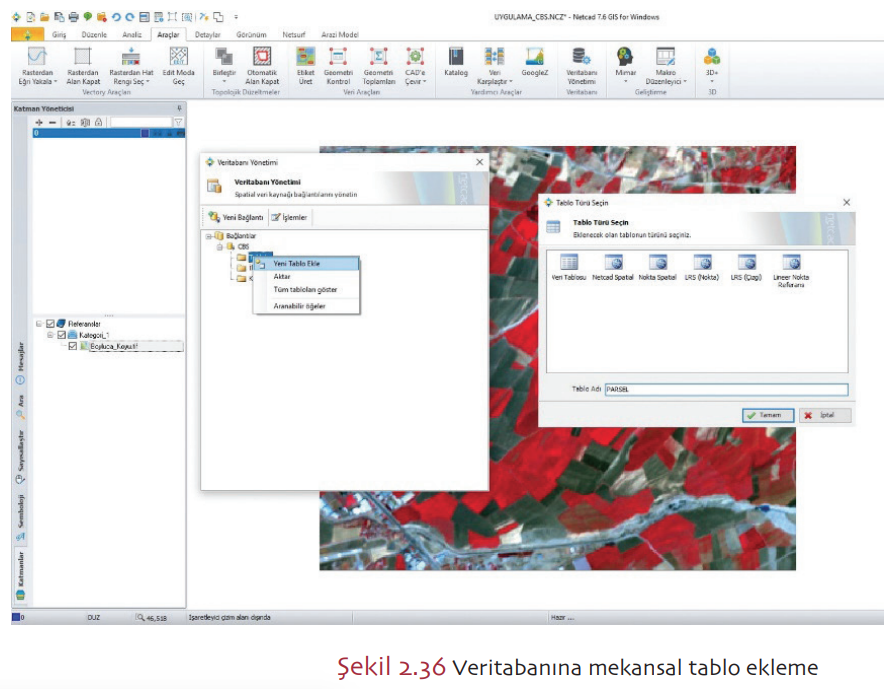Toggle the Kategori_1 checkbox
The width and height of the screenshot is (884, 689).
pyautogui.click(x=61, y=335)
